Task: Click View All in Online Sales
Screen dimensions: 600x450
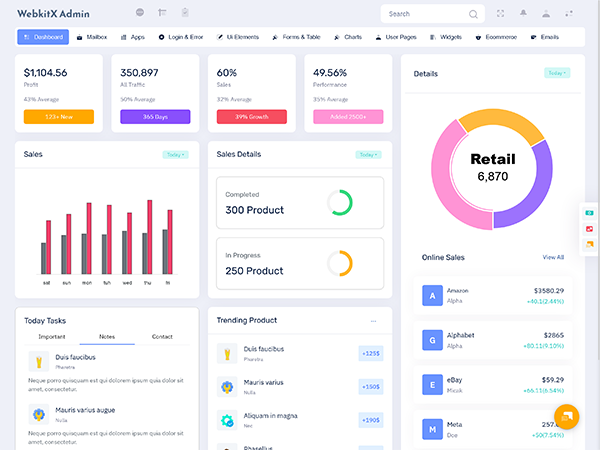Action: 553,257
